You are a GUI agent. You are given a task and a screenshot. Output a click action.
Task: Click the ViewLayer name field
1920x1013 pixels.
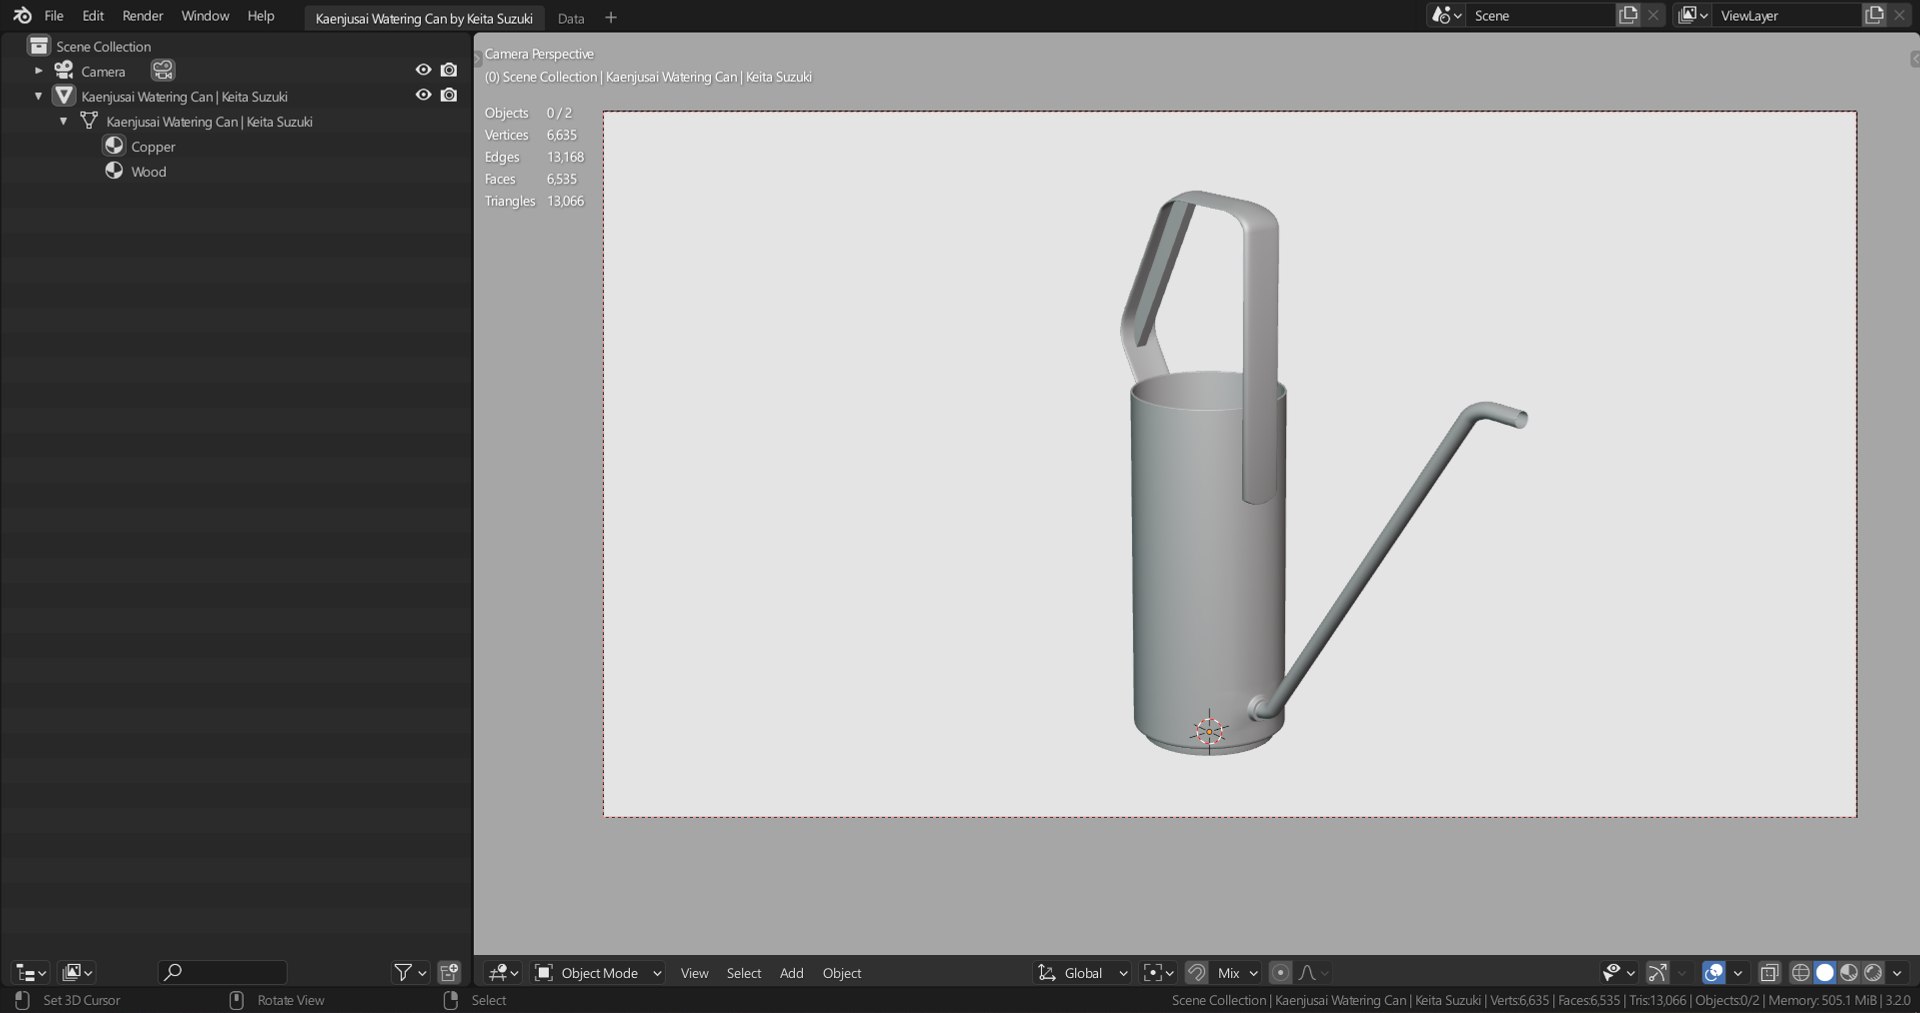(x=1787, y=15)
